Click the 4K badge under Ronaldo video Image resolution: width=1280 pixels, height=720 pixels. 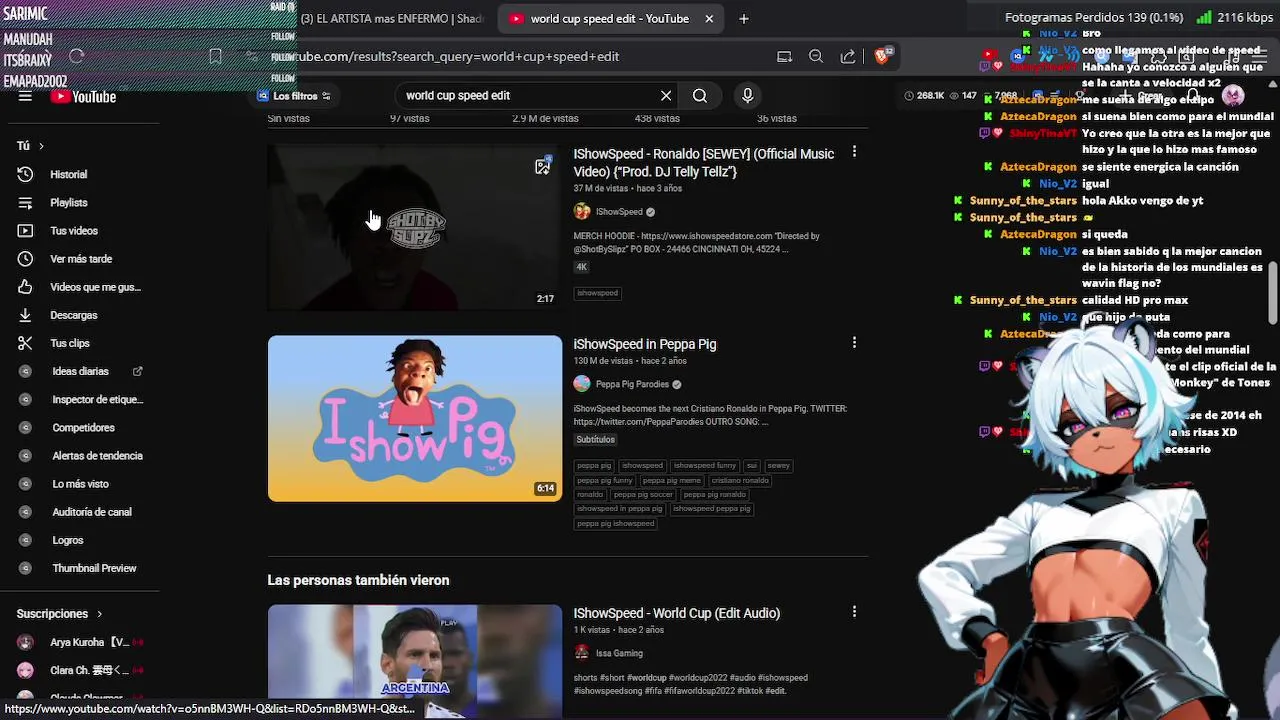pos(581,267)
